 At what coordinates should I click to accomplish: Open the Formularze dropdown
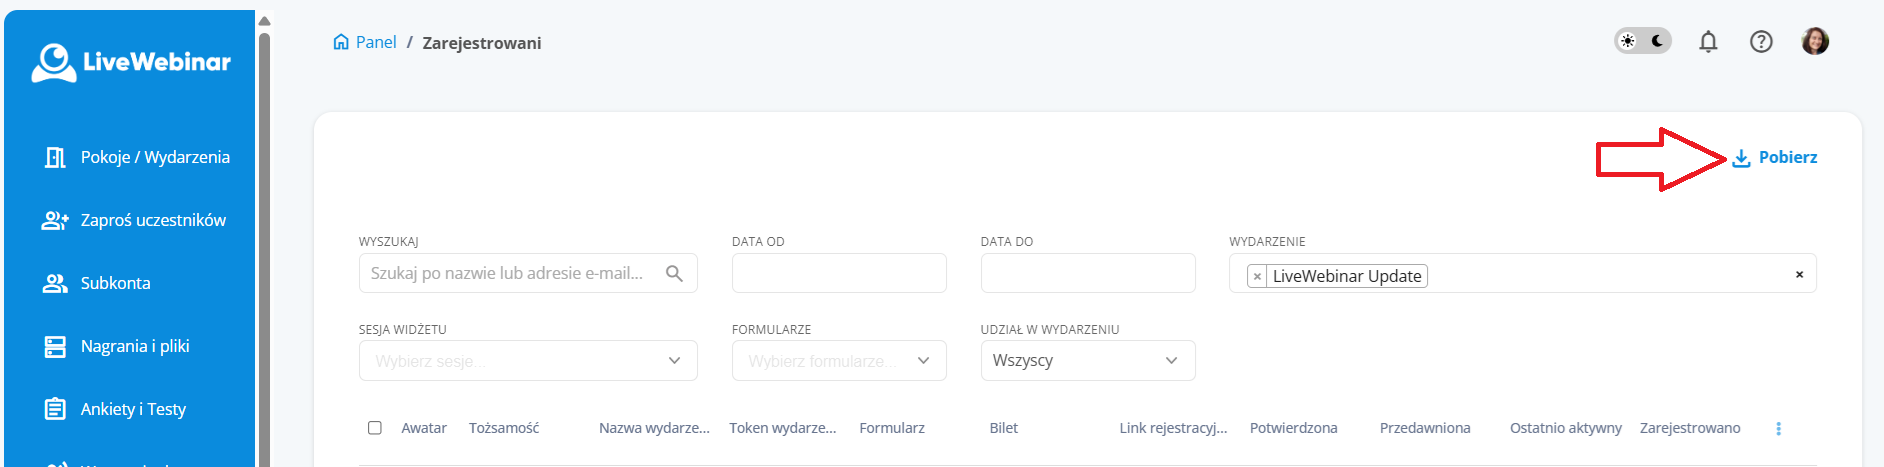click(838, 361)
